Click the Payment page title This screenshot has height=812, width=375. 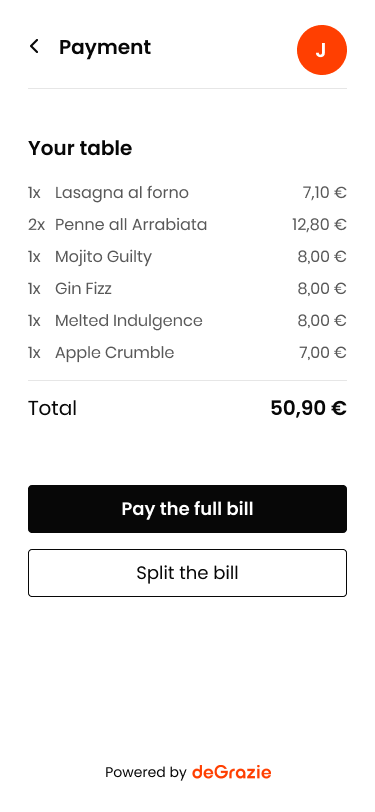coord(105,47)
